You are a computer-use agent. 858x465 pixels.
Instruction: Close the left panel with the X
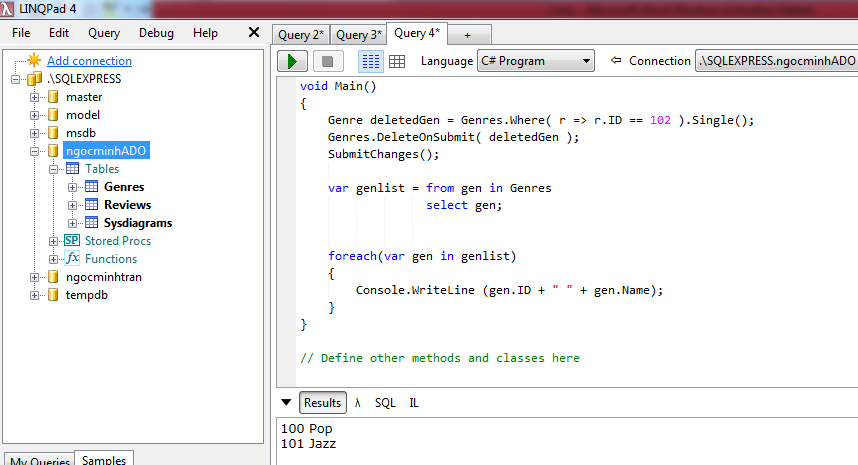click(253, 32)
